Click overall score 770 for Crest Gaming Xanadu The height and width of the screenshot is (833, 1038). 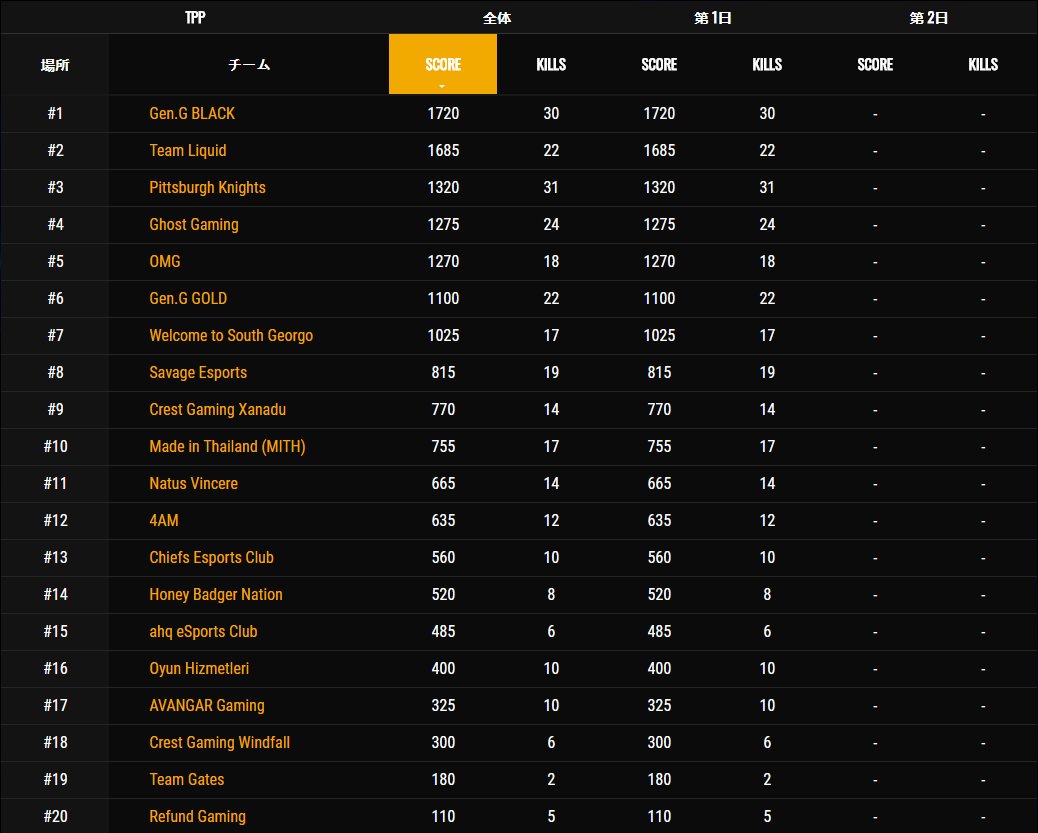click(443, 409)
